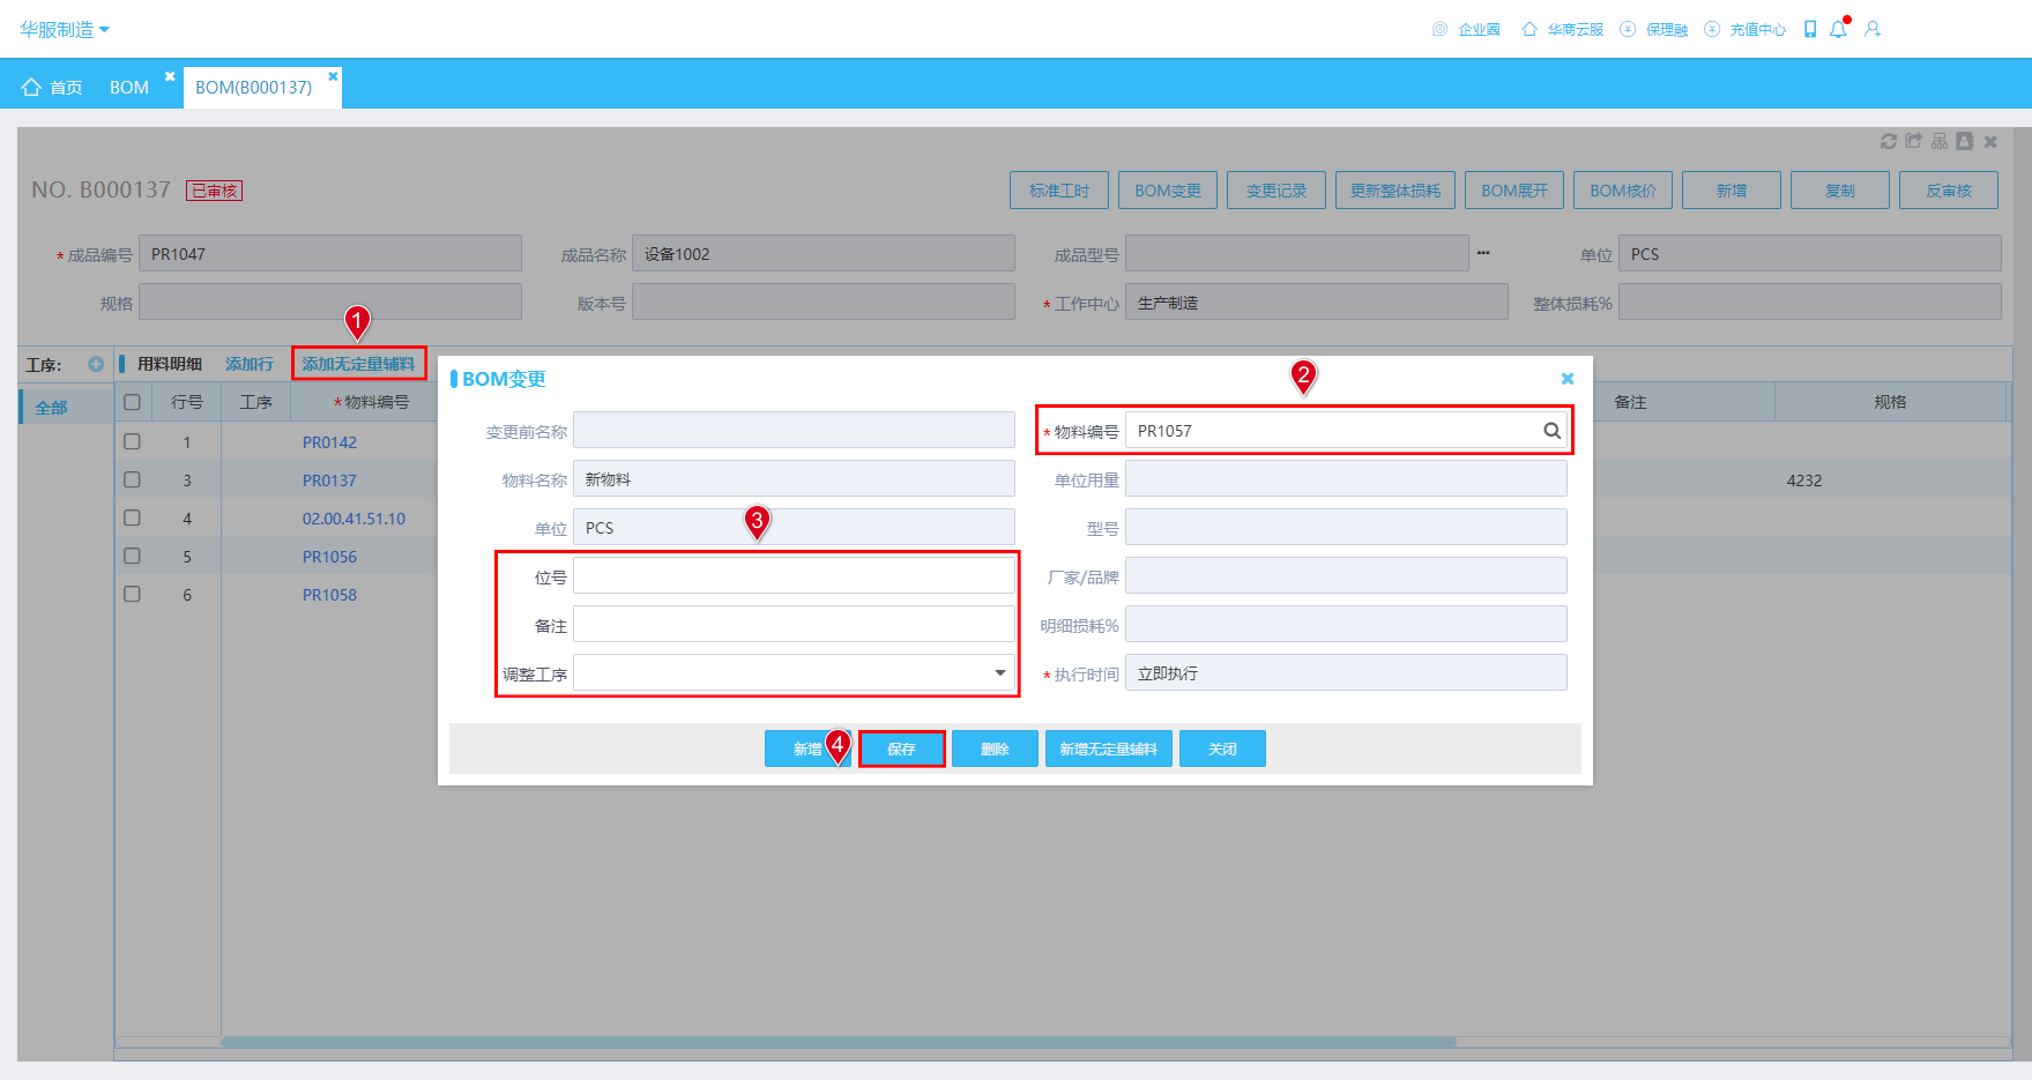Open the user profile icon

pyautogui.click(x=1873, y=29)
